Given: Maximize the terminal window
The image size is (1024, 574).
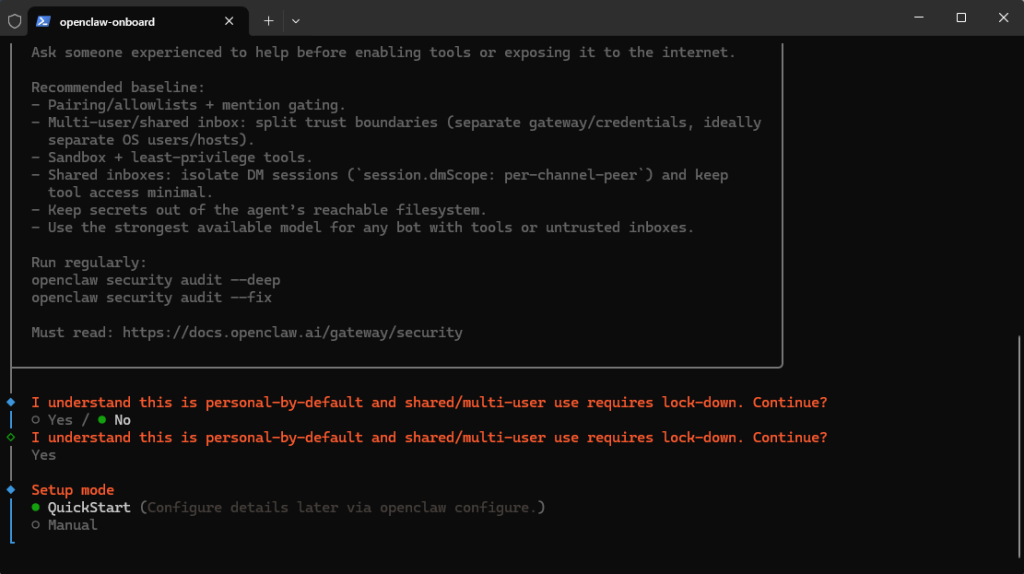Looking at the screenshot, I should (961, 18).
